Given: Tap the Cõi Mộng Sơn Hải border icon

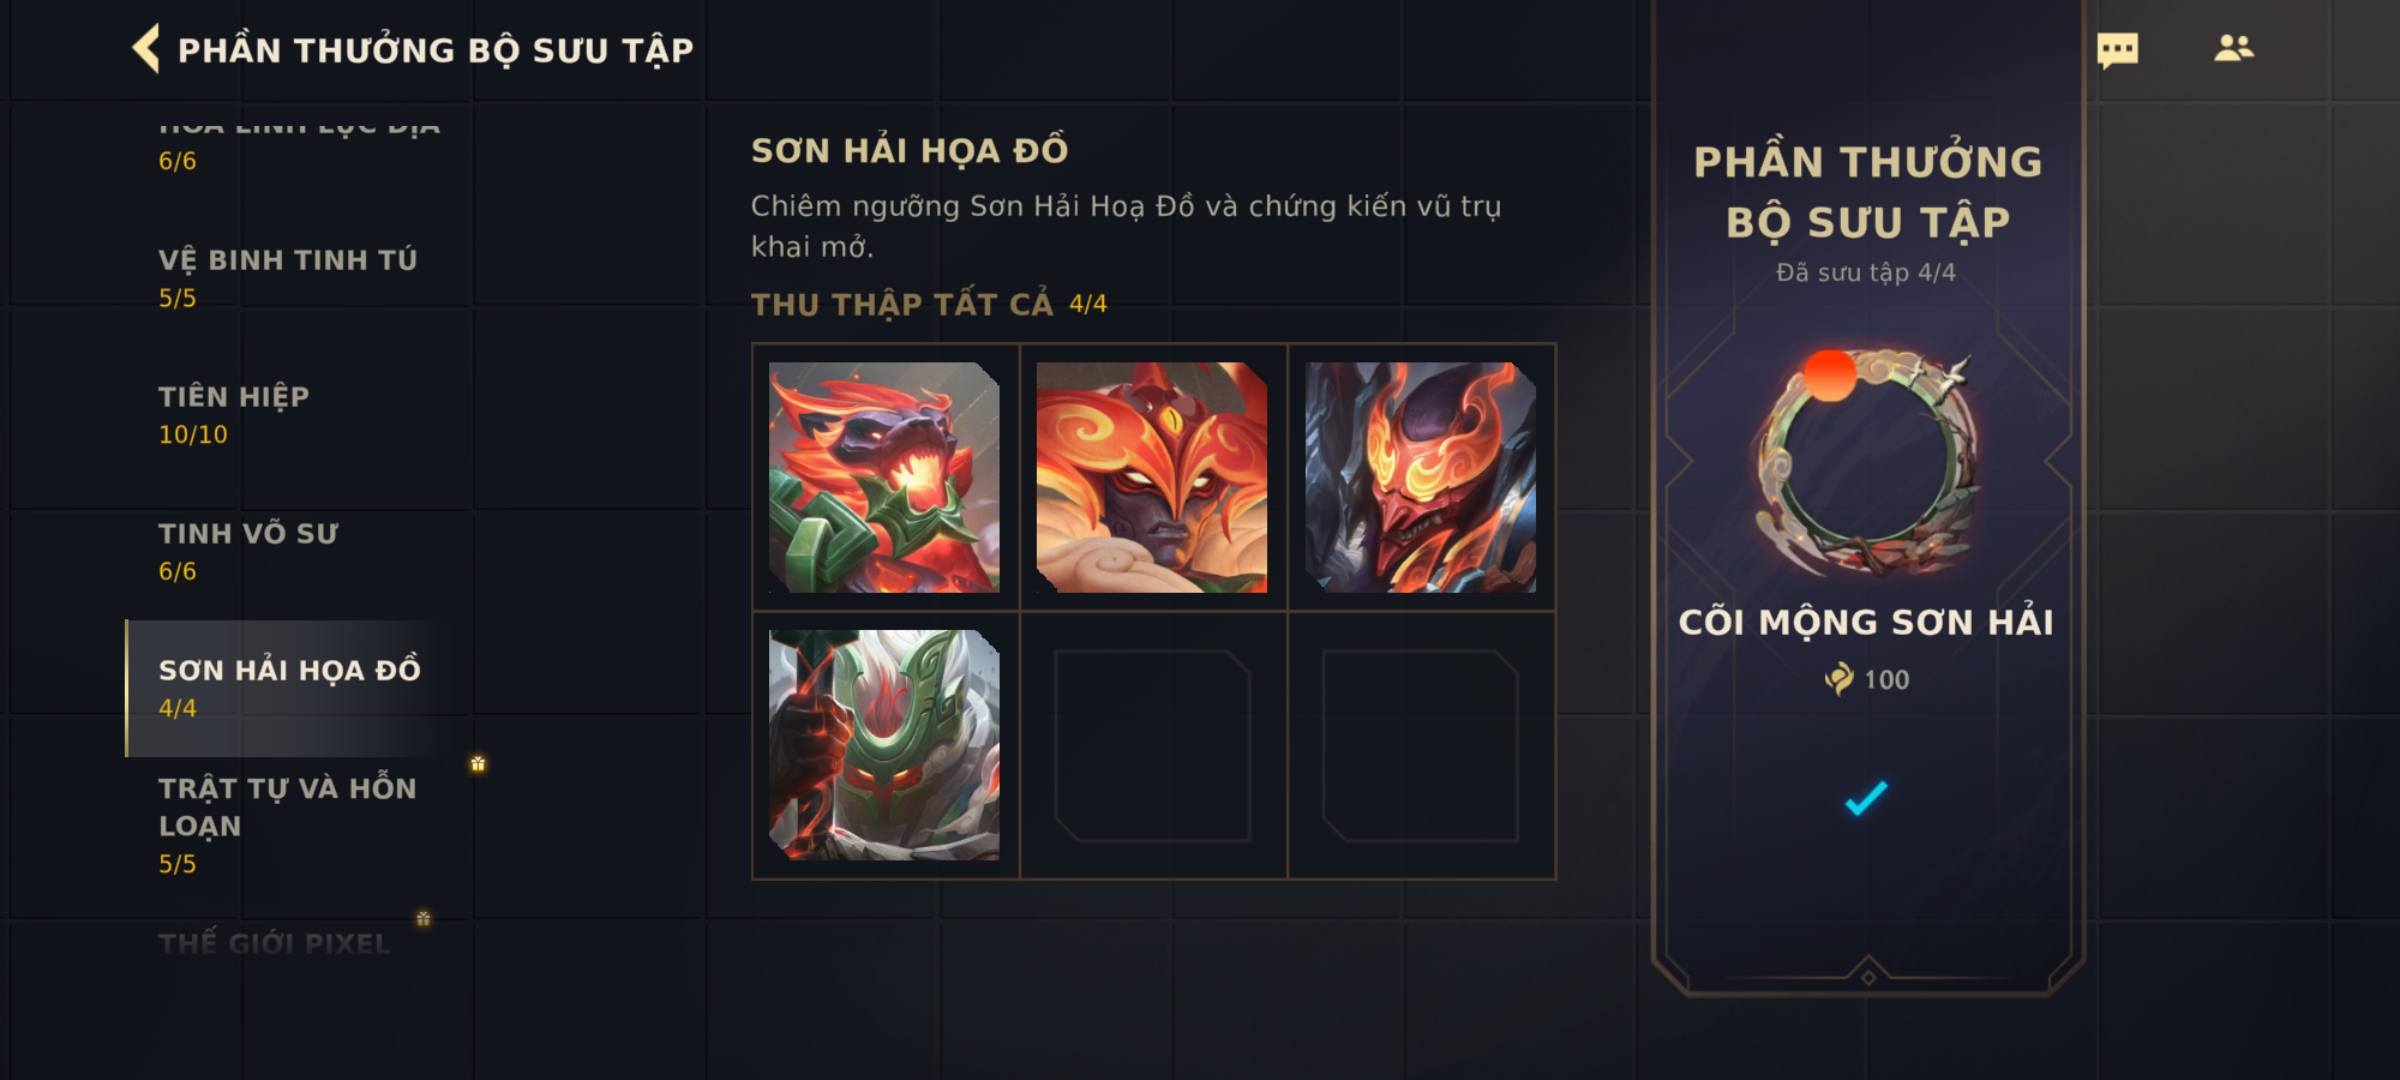Looking at the screenshot, I should [x=1866, y=463].
